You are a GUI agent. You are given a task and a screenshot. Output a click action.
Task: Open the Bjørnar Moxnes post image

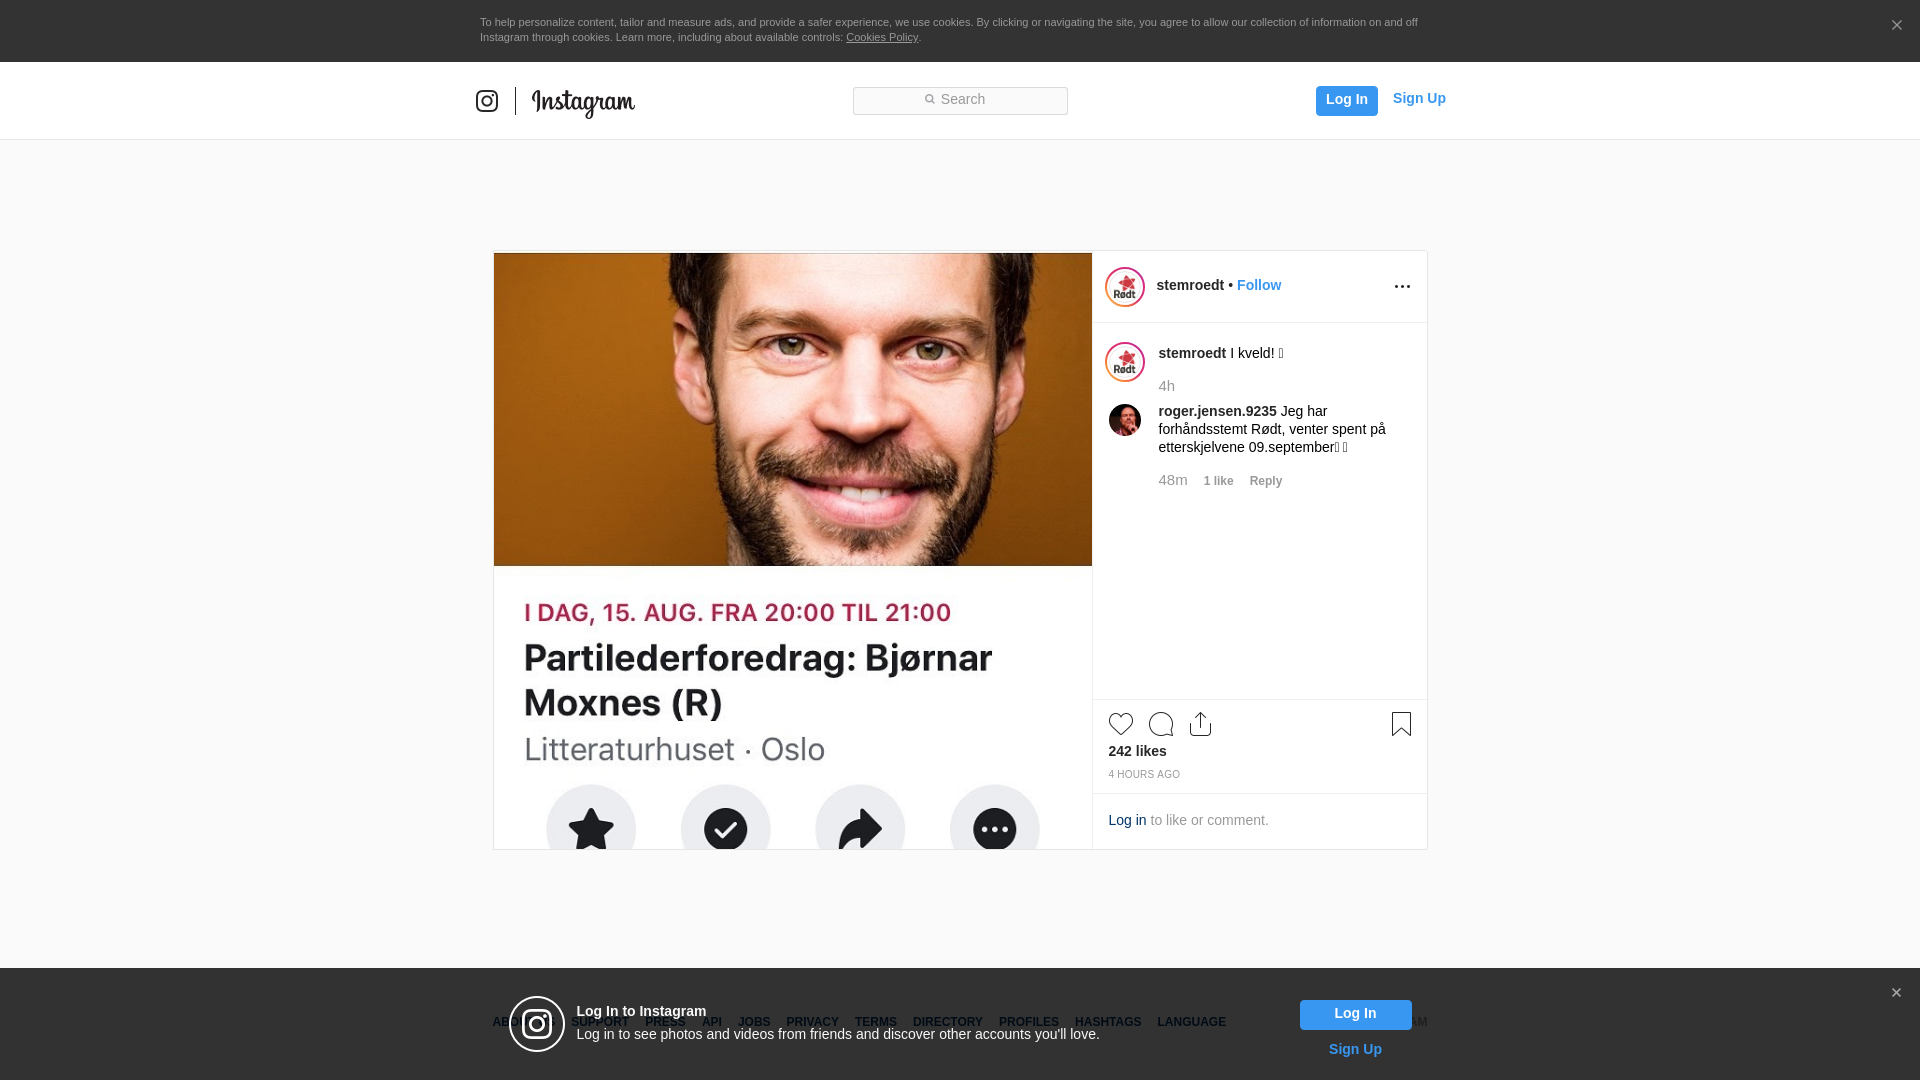793,550
